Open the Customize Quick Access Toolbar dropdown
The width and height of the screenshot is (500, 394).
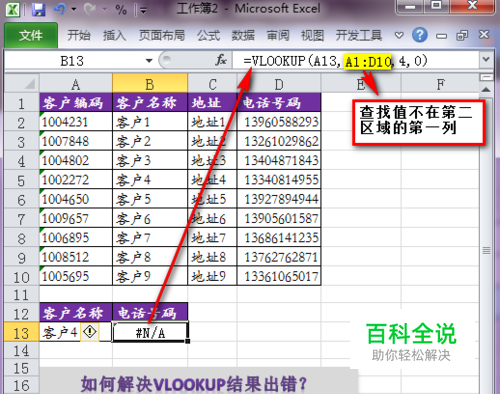[x=143, y=11]
